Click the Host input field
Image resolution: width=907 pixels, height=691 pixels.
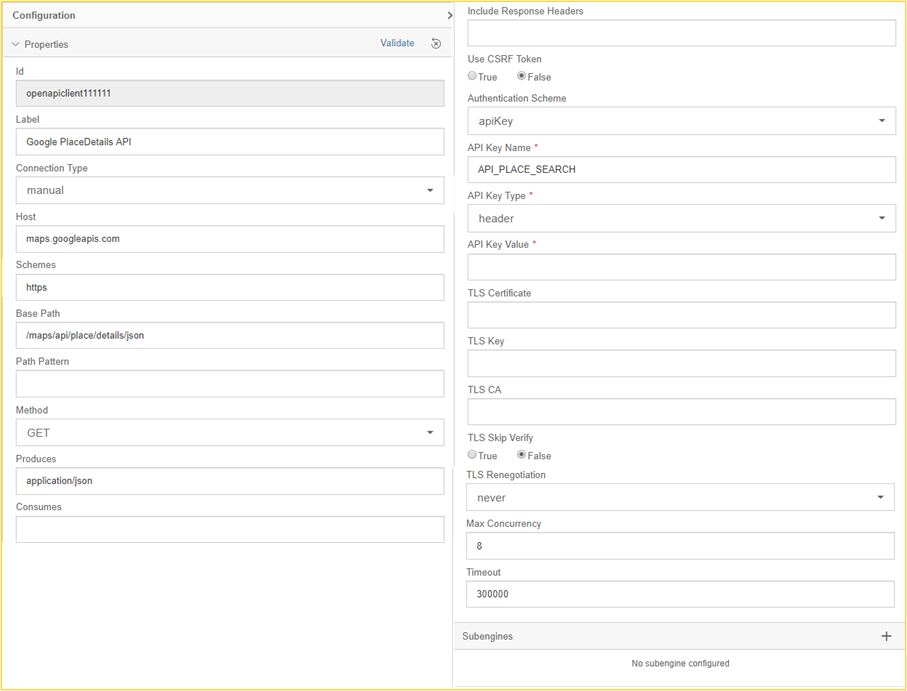229,239
